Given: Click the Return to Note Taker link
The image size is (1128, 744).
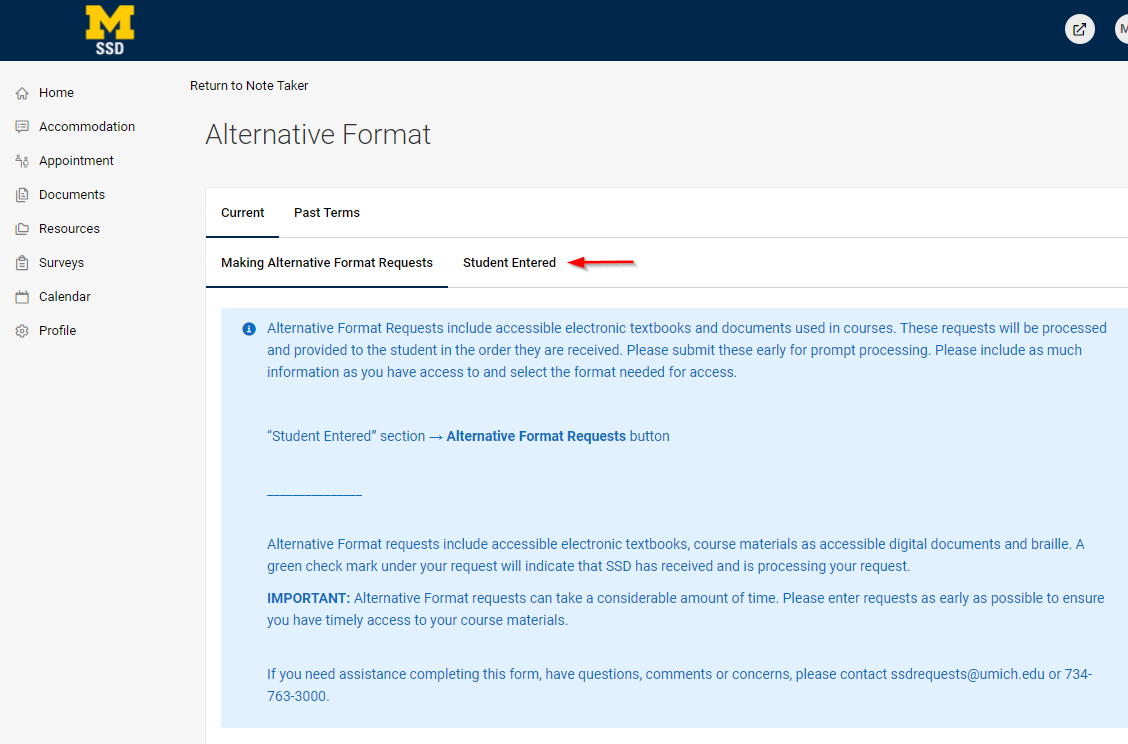Looking at the screenshot, I should (x=249, y=86).
